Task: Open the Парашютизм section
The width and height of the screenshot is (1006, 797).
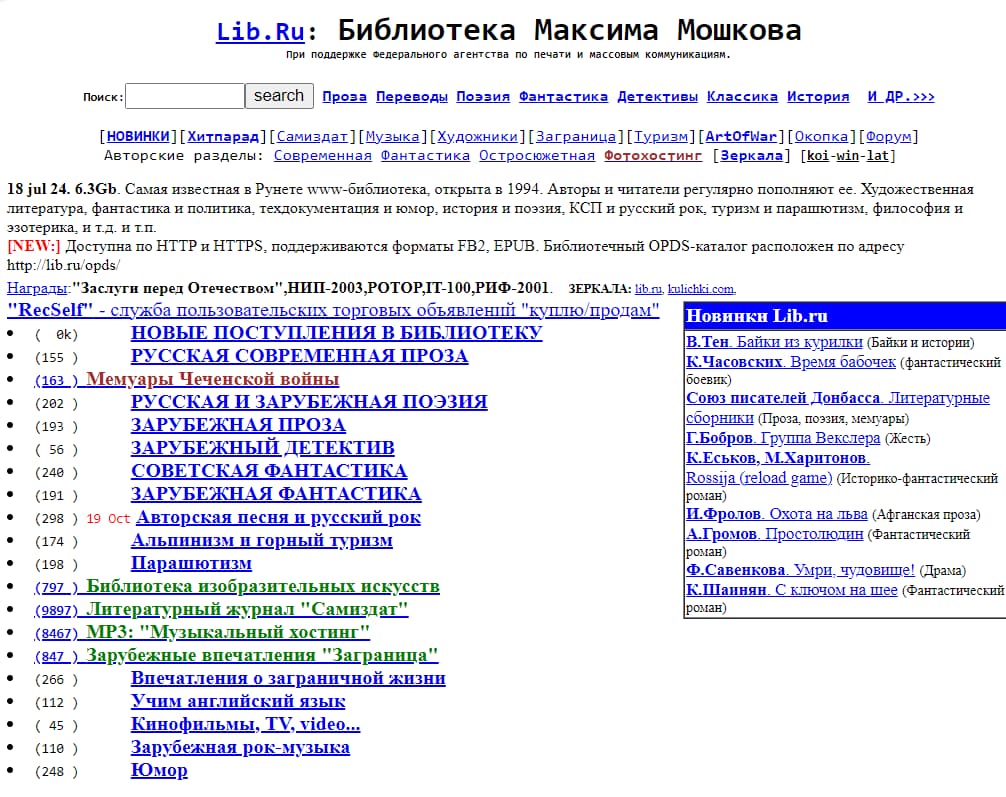Action: point(191,564)
